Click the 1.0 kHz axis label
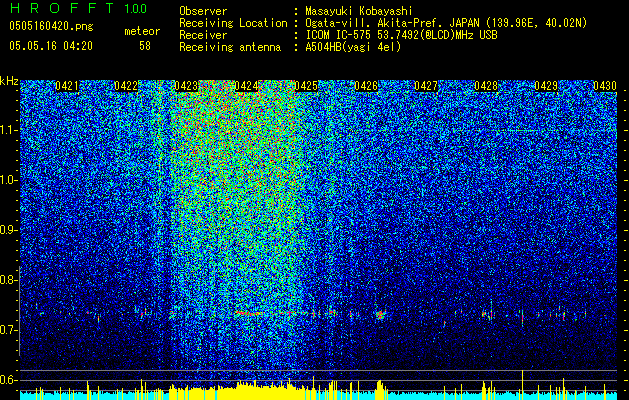The height and width of the screenshot is (400, 629). [x=8, y=180]
